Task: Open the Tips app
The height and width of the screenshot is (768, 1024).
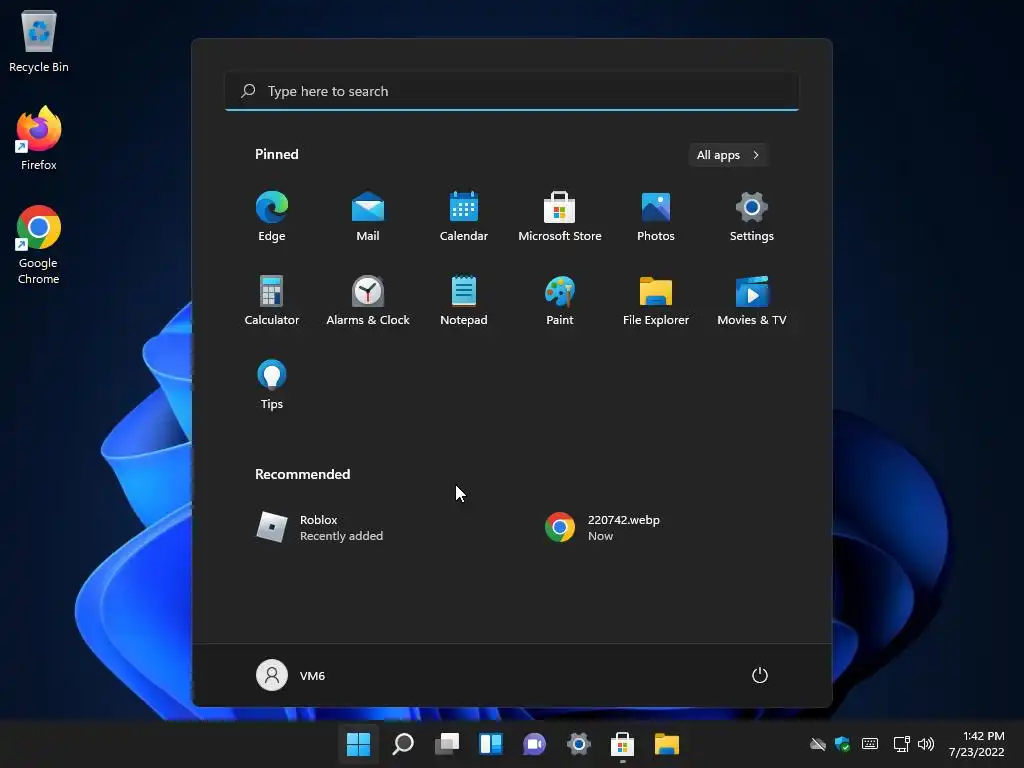Action: (x=272, y=385)
